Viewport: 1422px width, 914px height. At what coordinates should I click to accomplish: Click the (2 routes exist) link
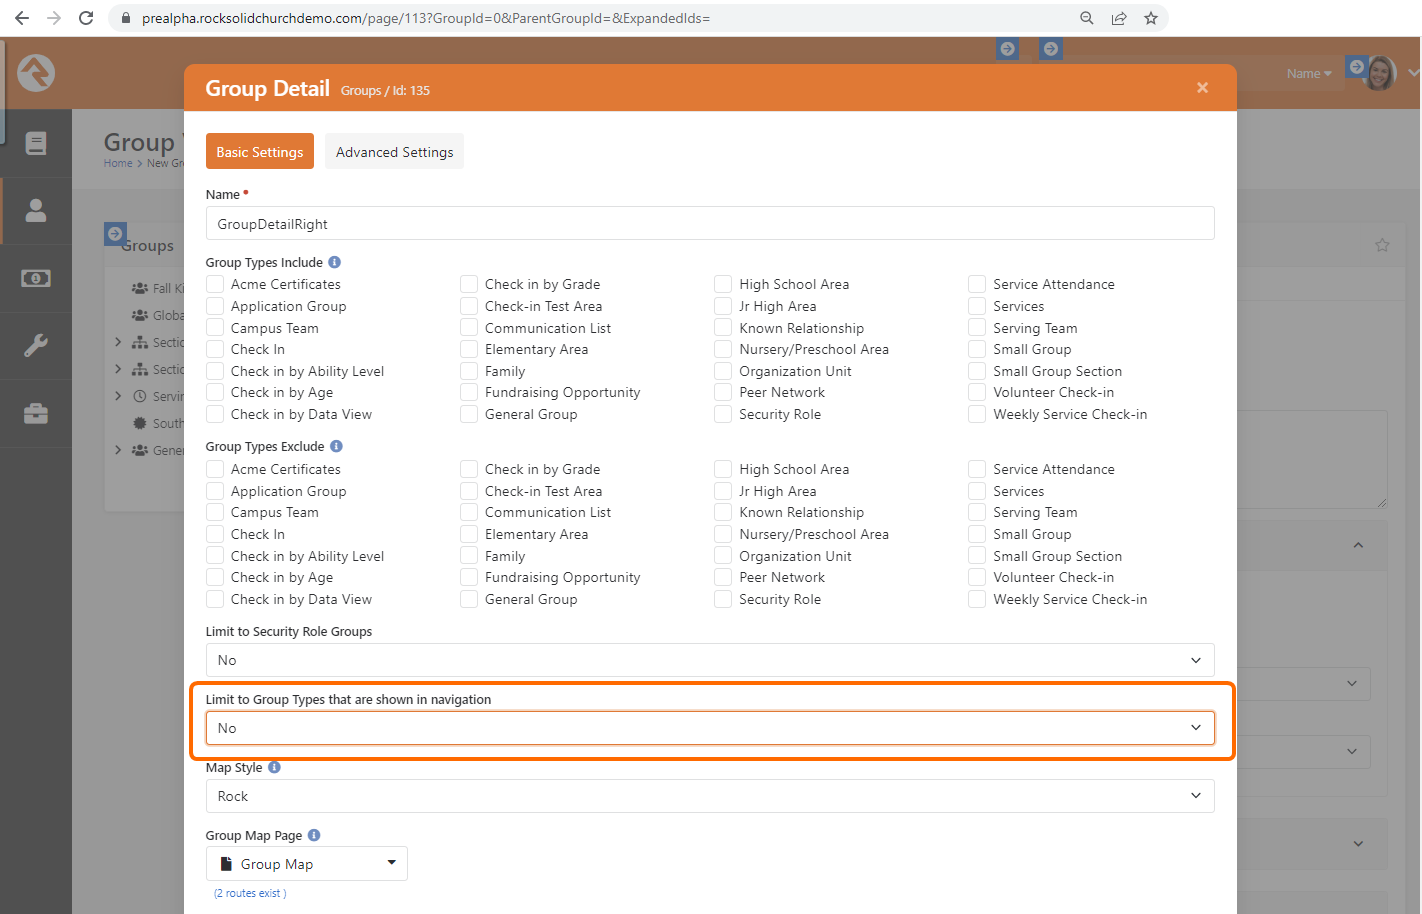coord(249,893)
